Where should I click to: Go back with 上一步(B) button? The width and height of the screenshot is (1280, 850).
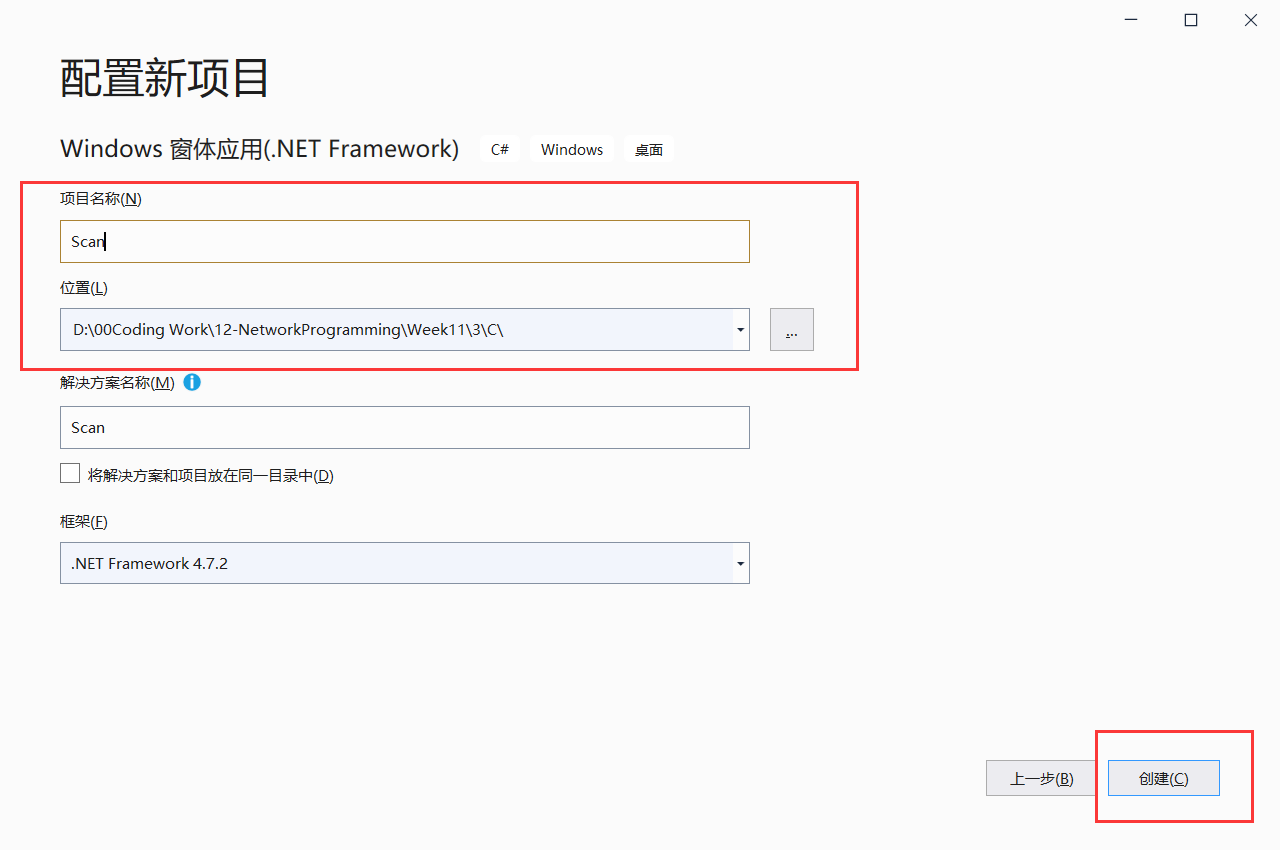(x=1042, y=778)
